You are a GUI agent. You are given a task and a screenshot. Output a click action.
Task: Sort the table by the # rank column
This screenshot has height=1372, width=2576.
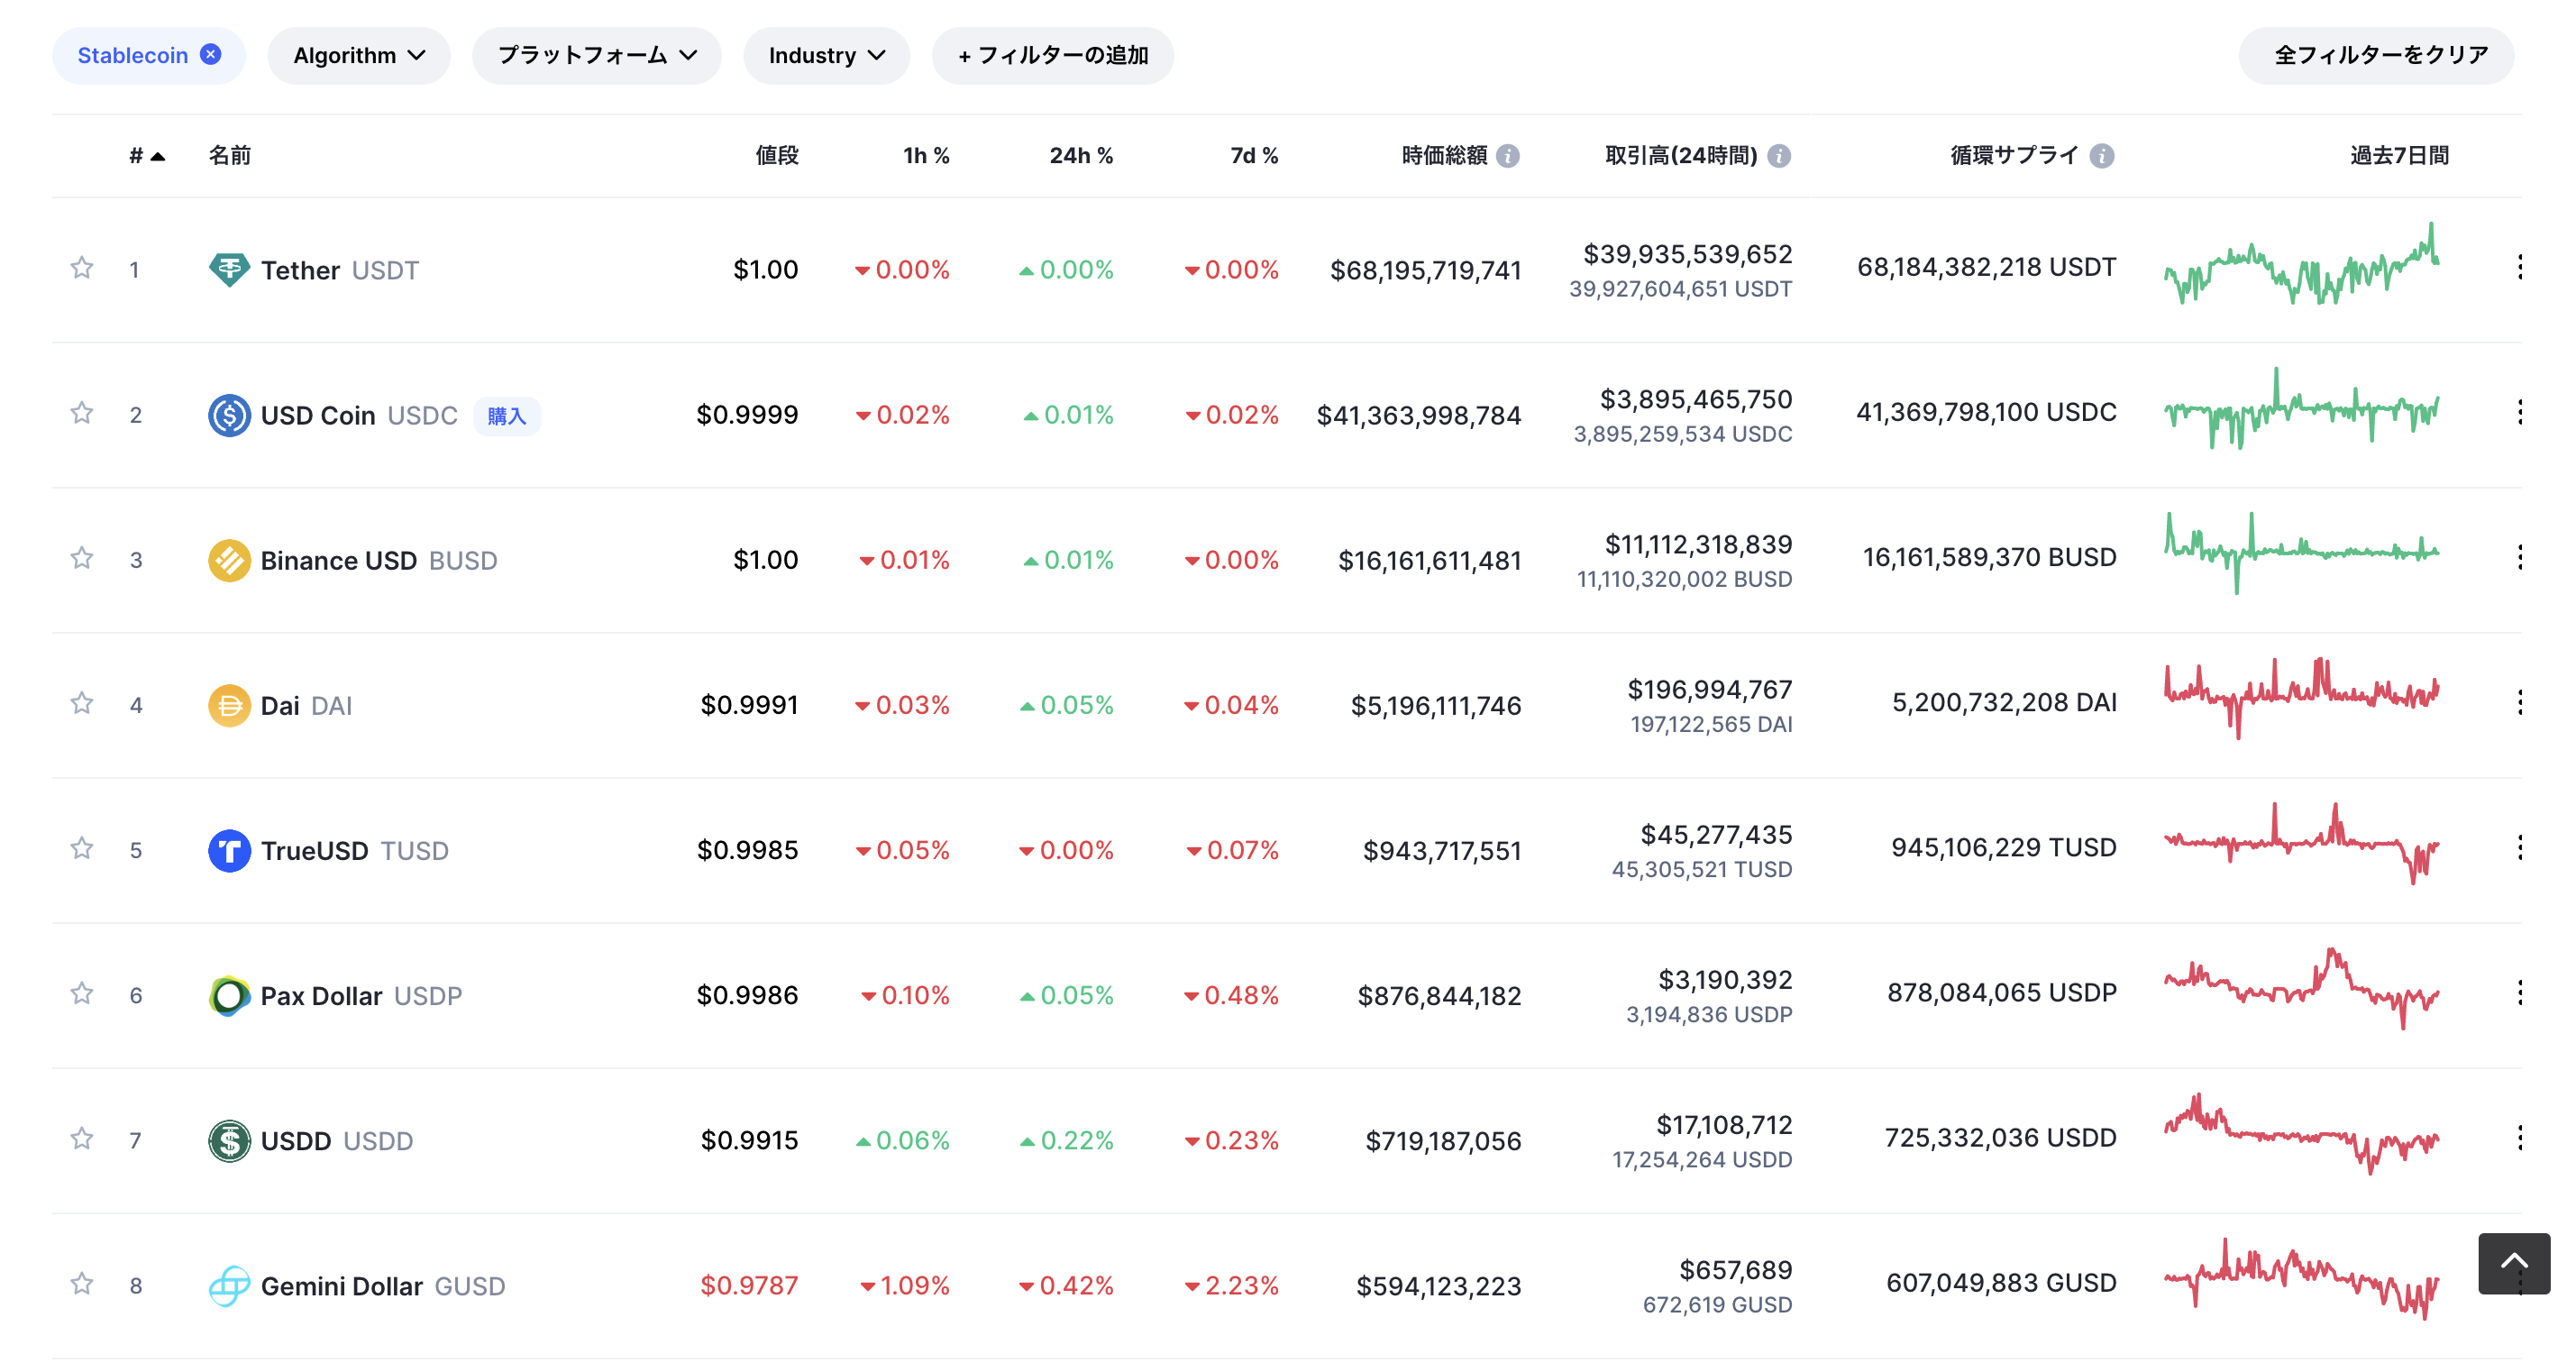(x=146, y=156)
